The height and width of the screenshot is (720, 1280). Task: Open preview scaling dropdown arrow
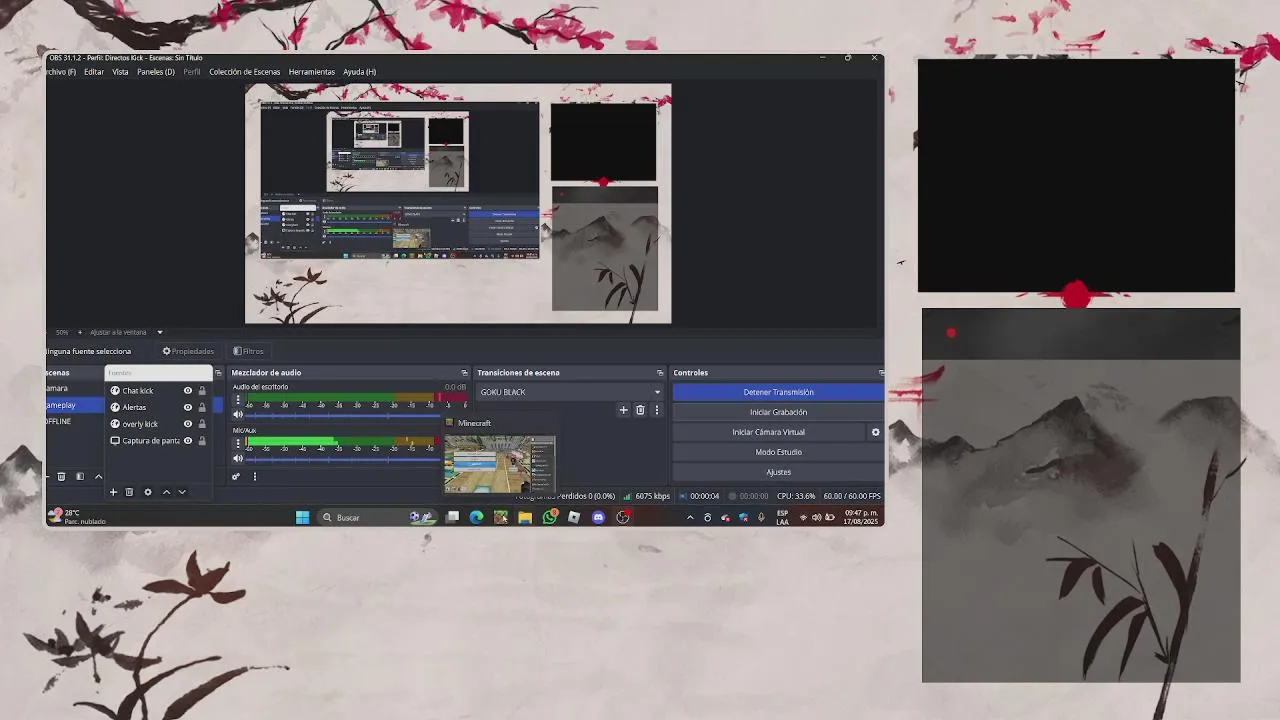coord(159,332)
